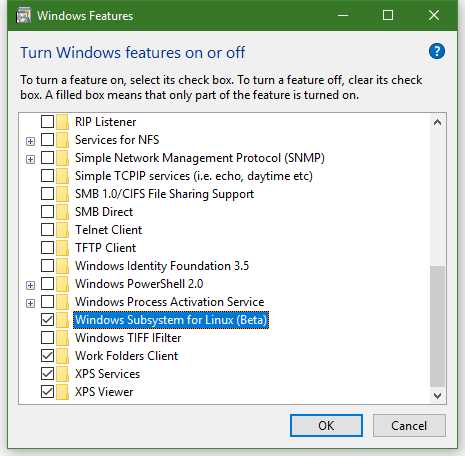Check the Telnet Client checkbox
The height and width of the screenshot is (456, 465).
pyautogui.click(x=47, y=230)
